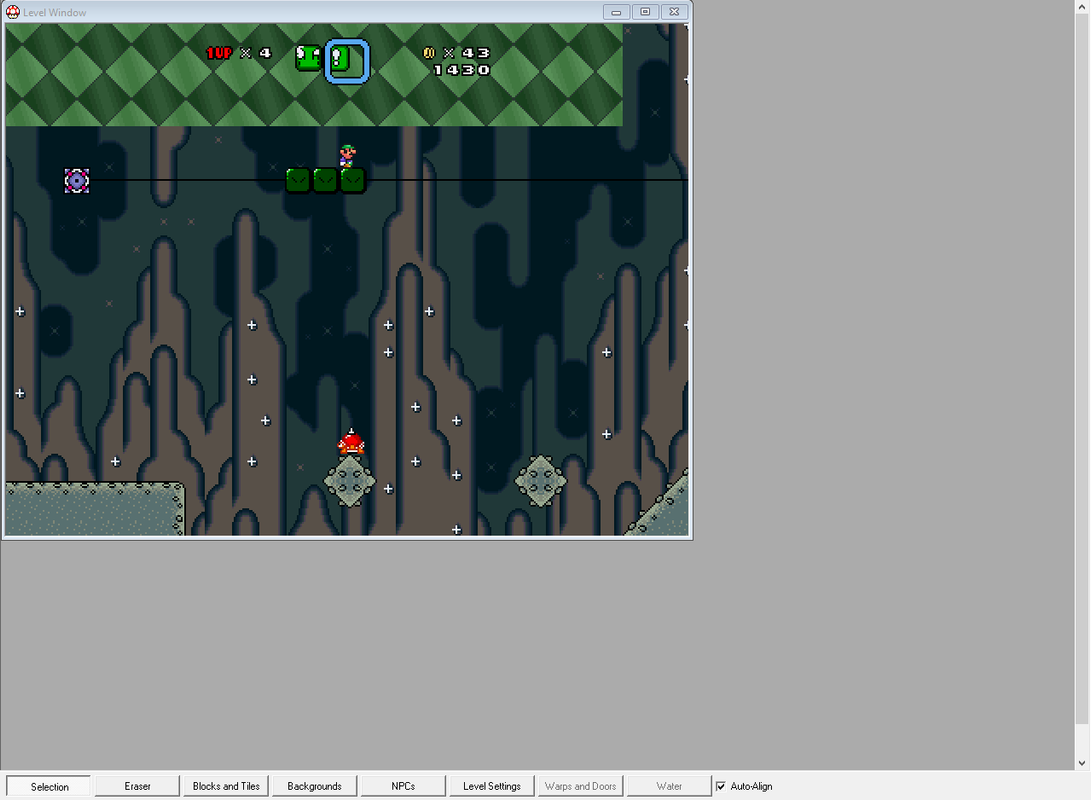Click the coin counter icon in HUD
This screenshot has height=800, width=1091.
429,53
